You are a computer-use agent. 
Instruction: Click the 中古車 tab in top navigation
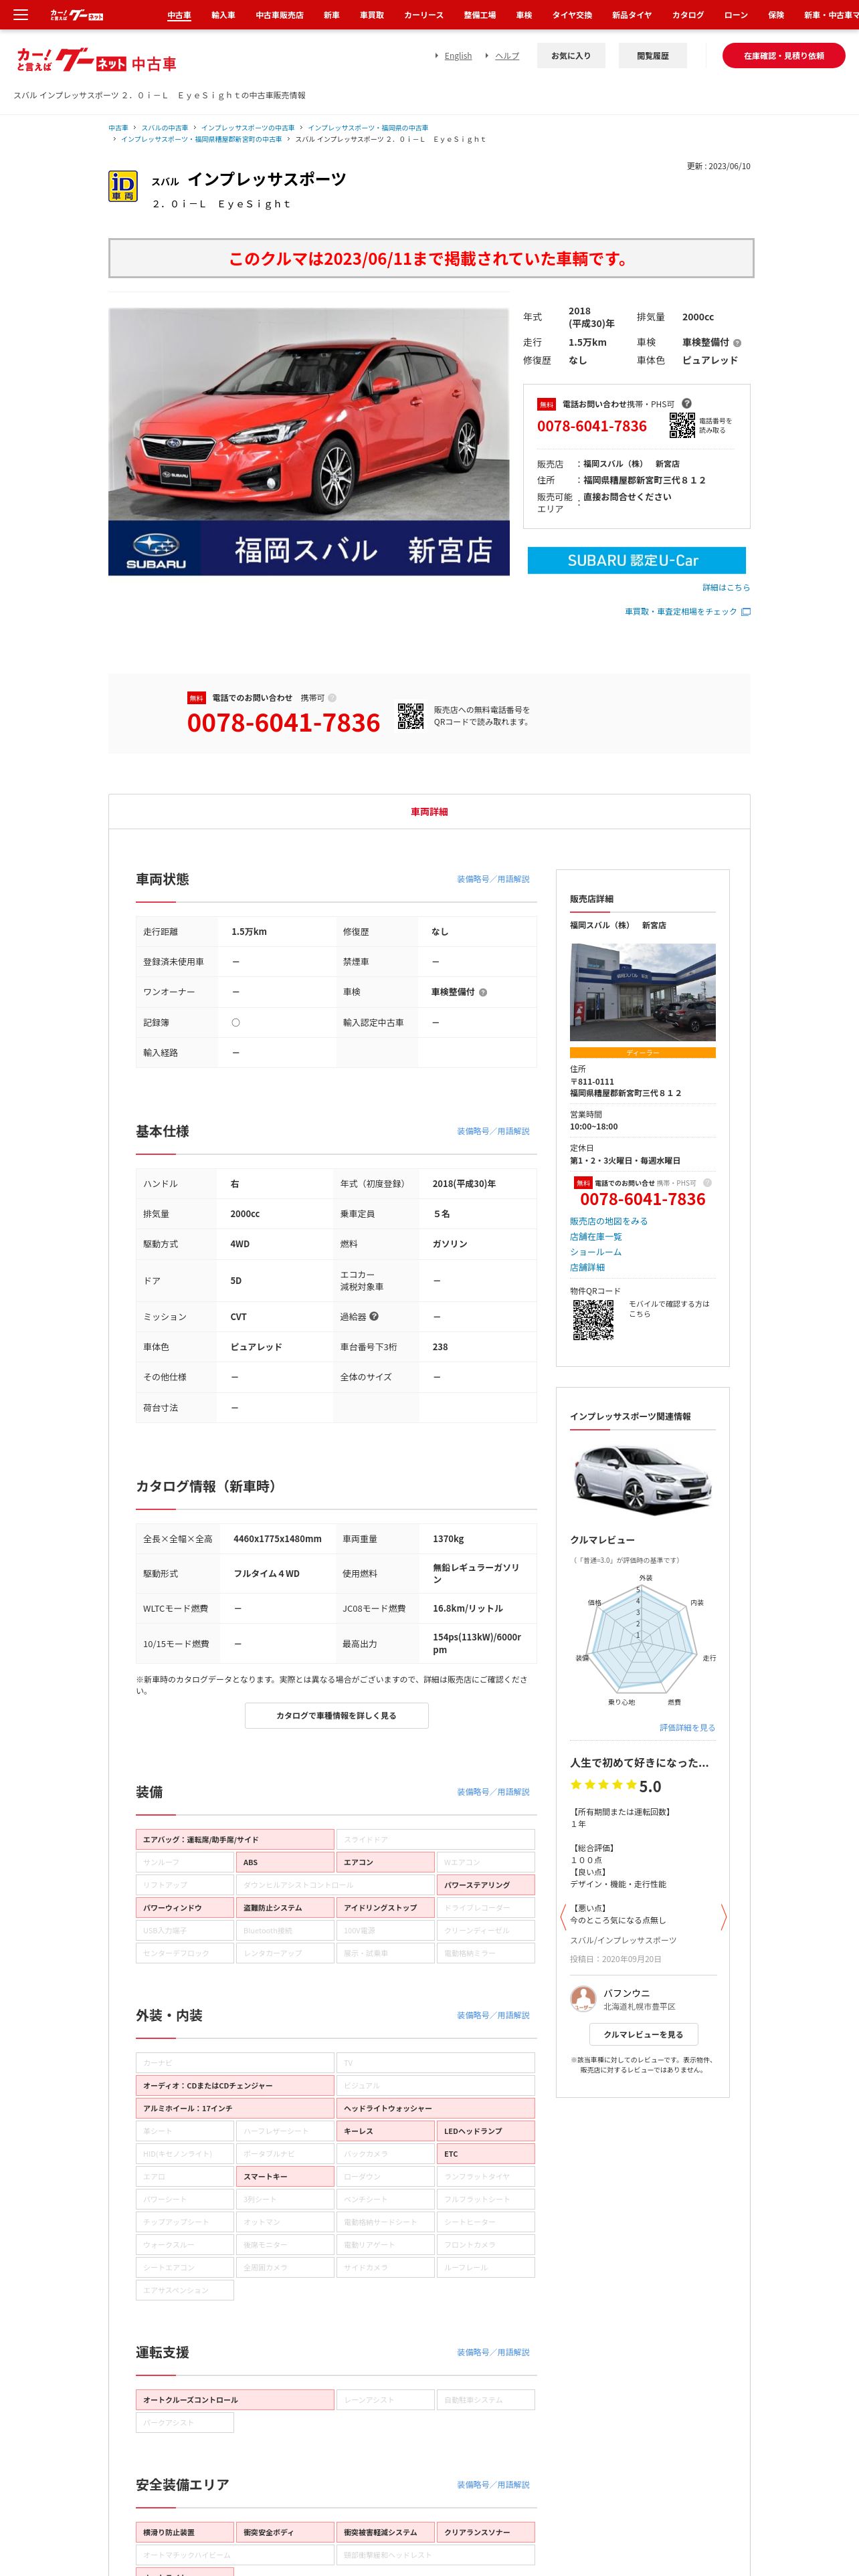(179, 15)
